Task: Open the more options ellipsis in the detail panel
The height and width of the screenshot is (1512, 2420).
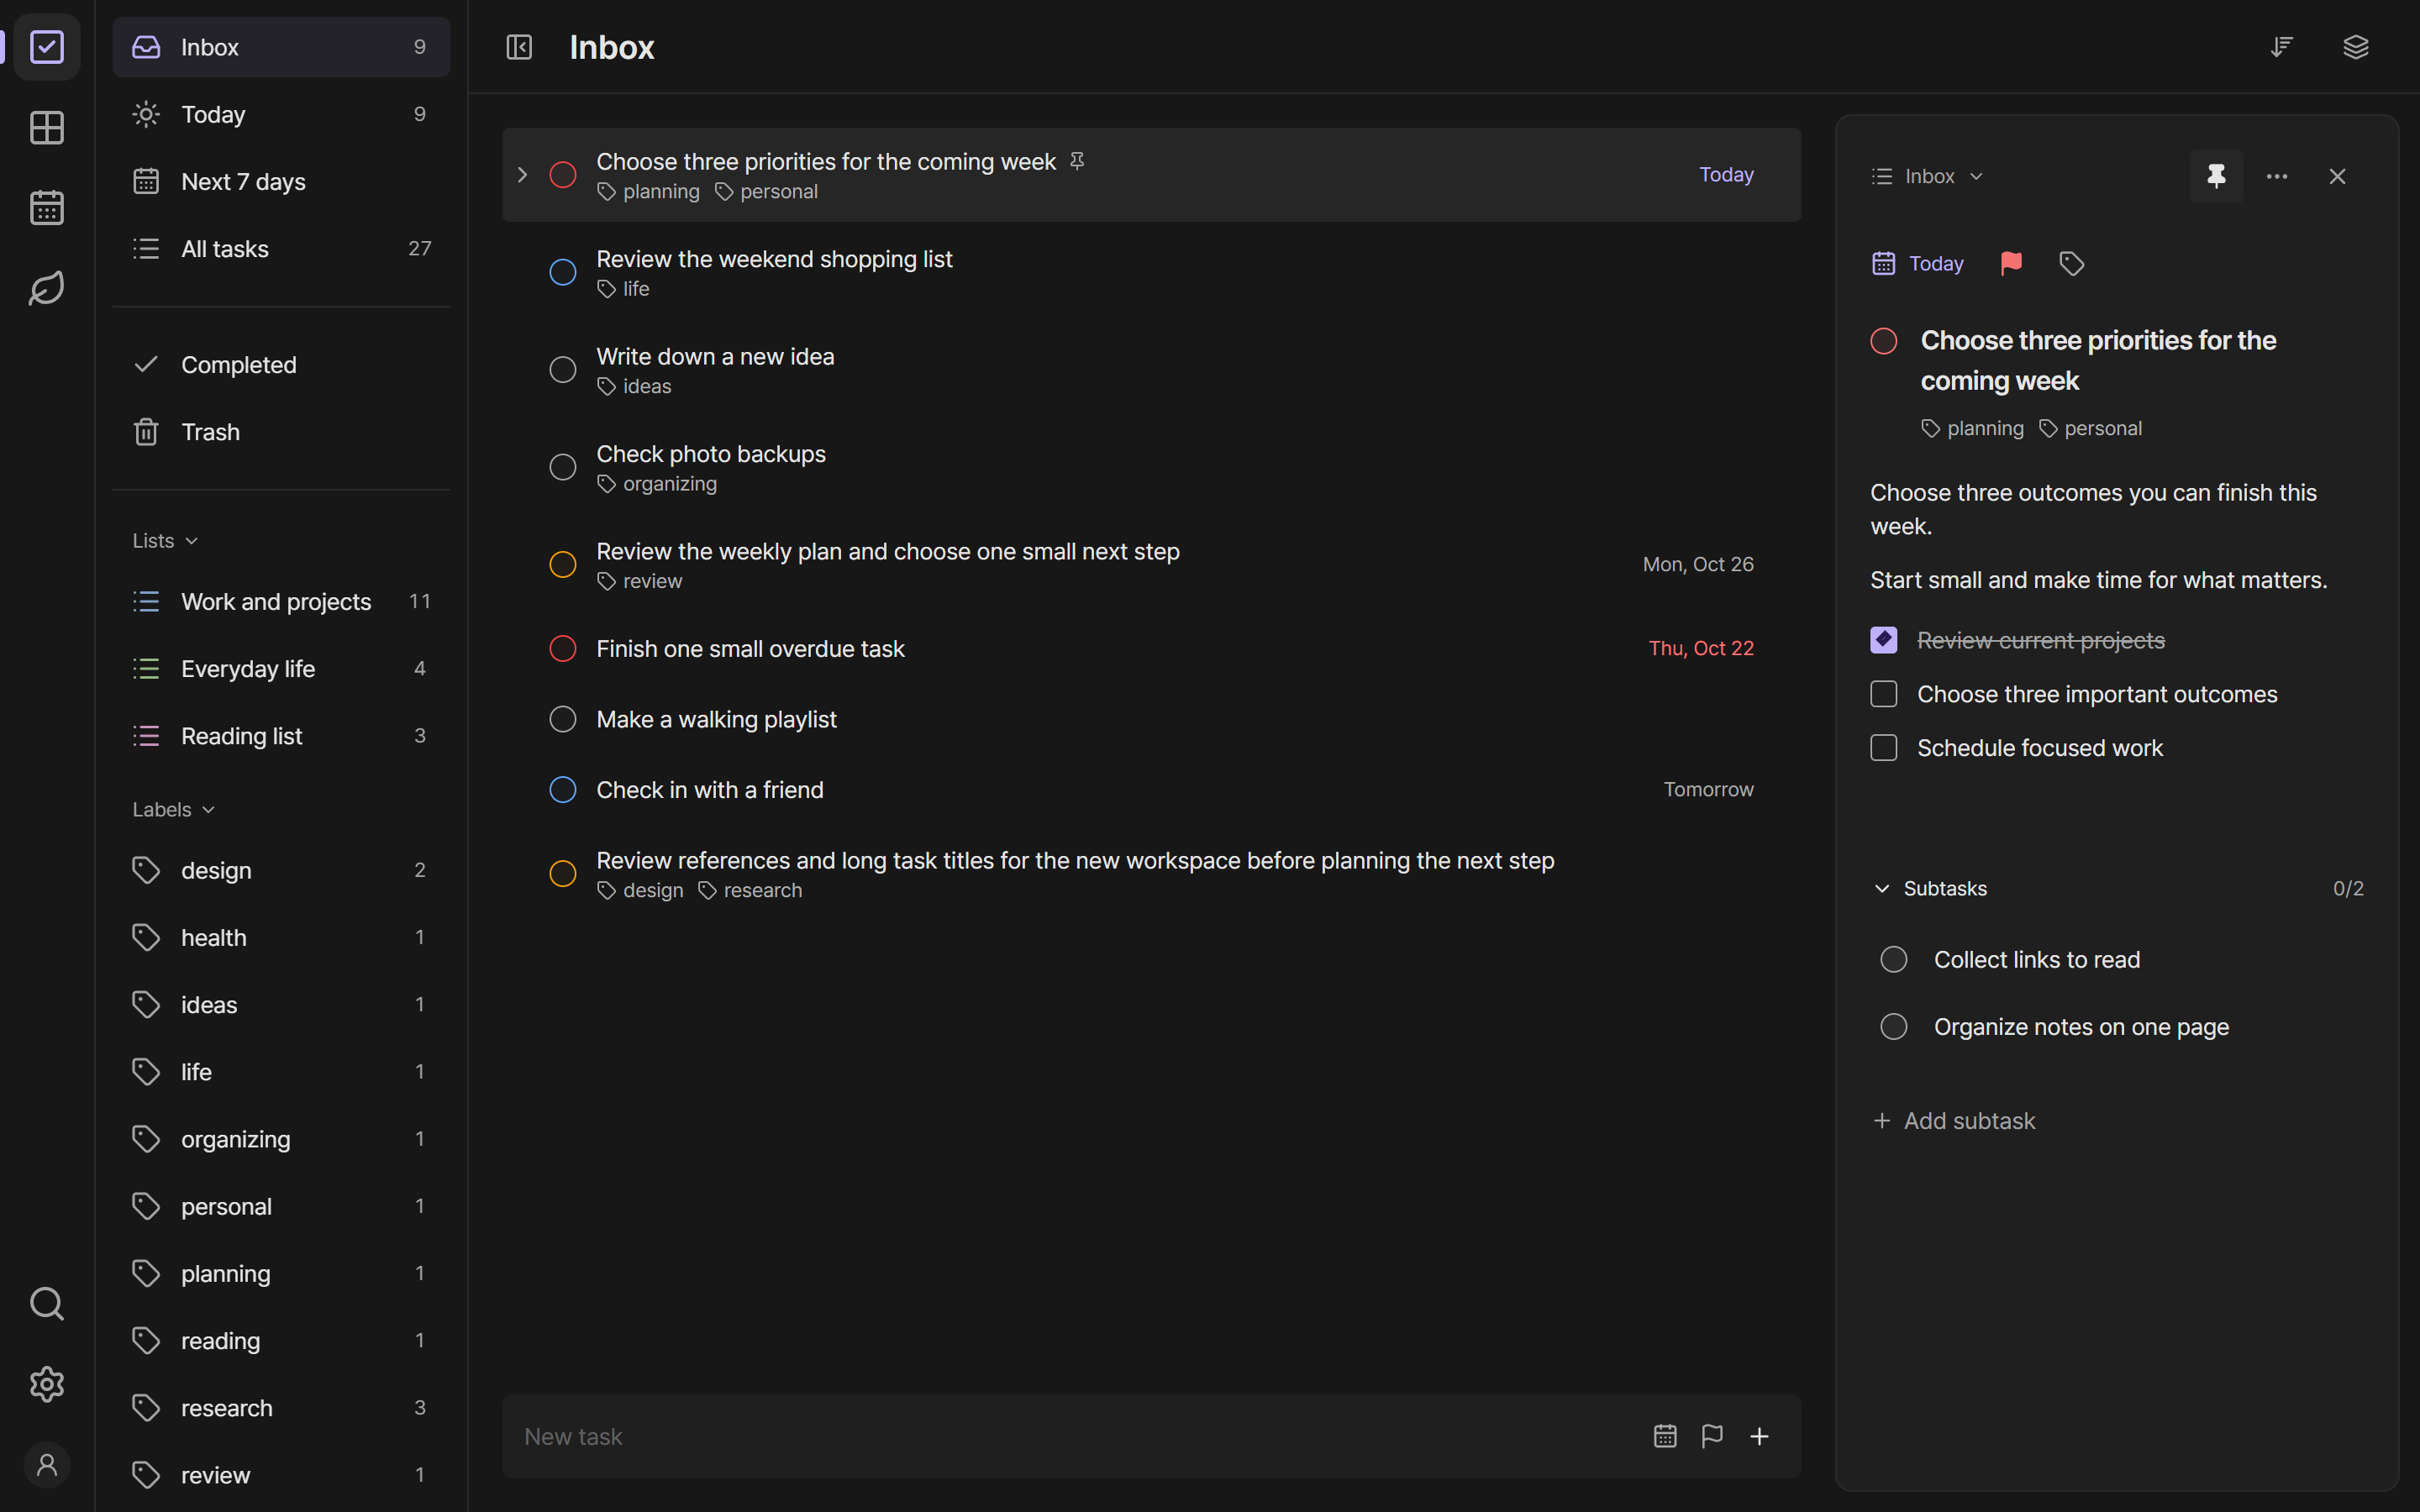Action: pos(2277,176)
